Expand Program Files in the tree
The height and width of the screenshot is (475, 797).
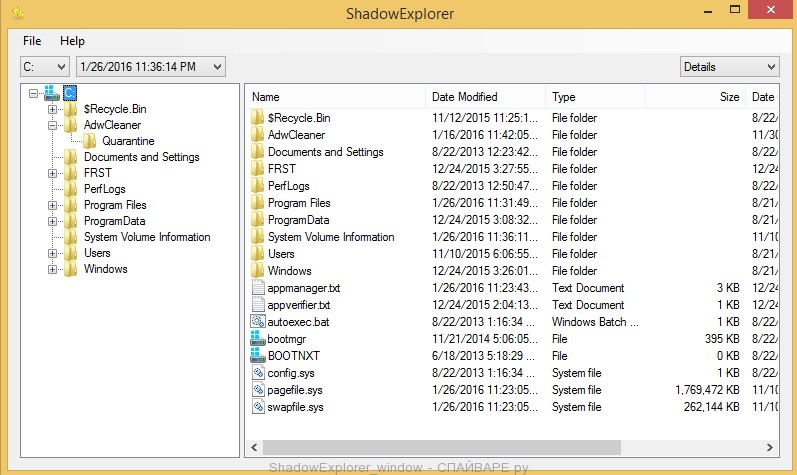tap(52, 205)
